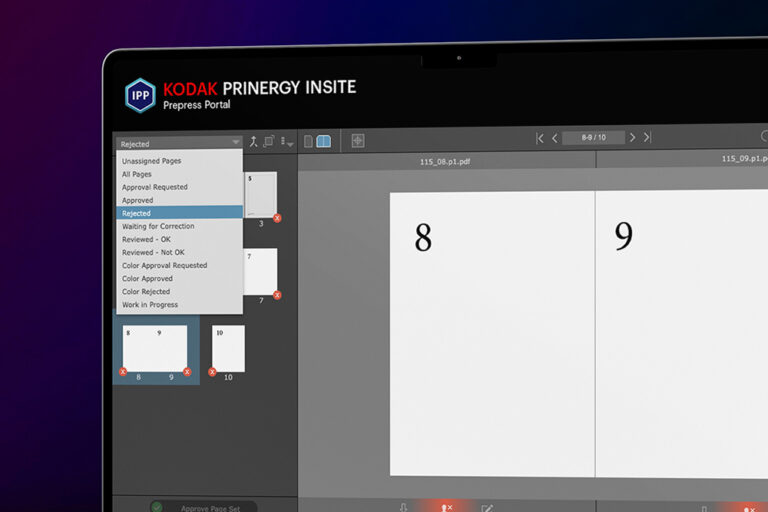Go to next page arrow
The width and height of the screenshot is (768, 512).
tap(632, 138)
